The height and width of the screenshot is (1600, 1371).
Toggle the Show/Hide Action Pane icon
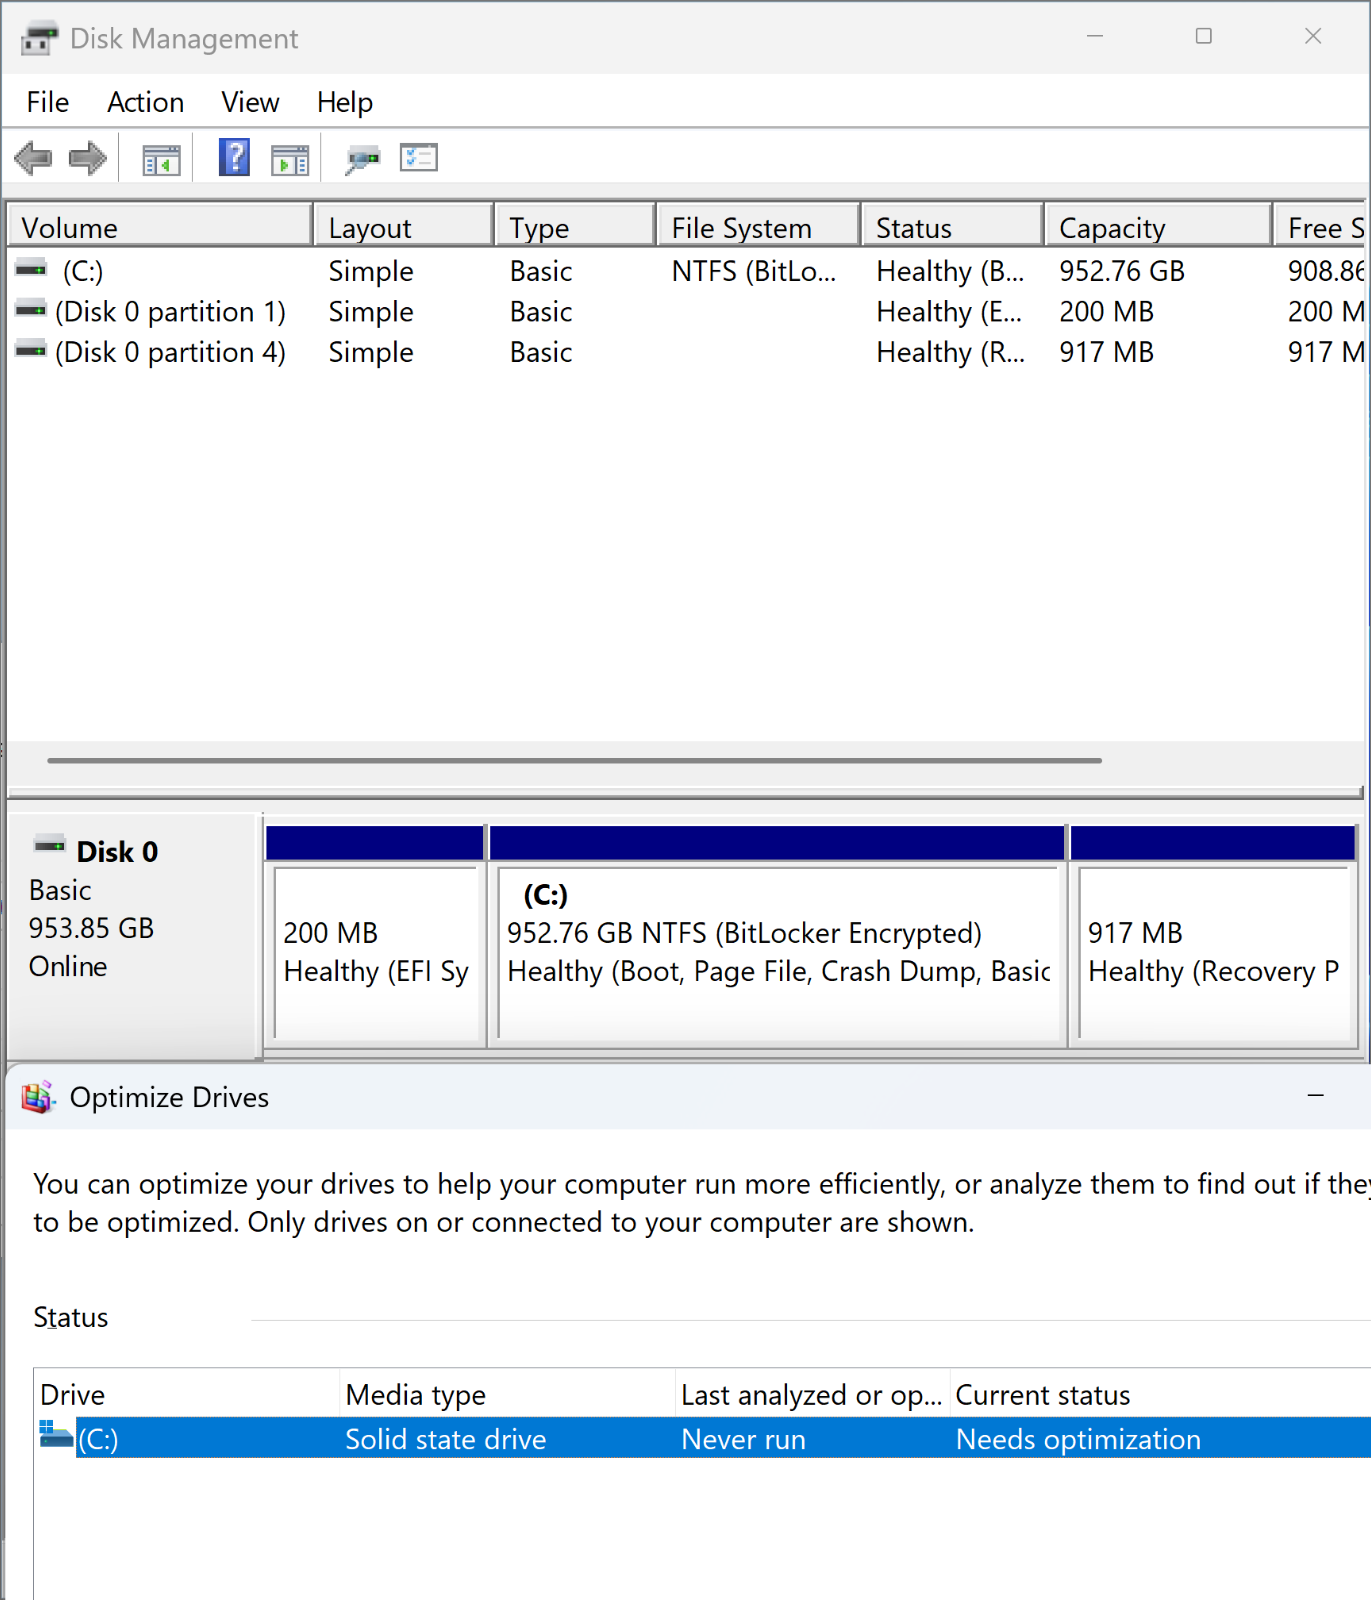(x=290, y=160)
